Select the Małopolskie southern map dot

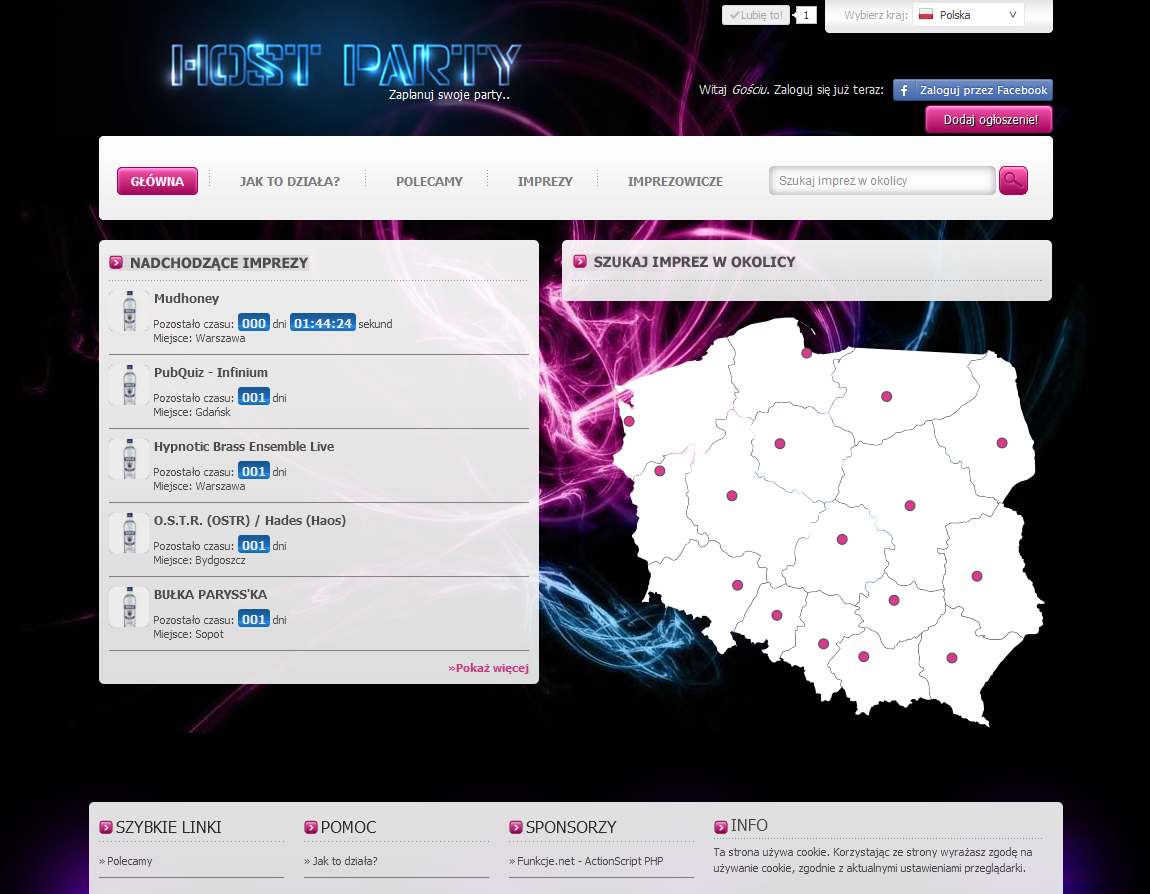(863, 656)
